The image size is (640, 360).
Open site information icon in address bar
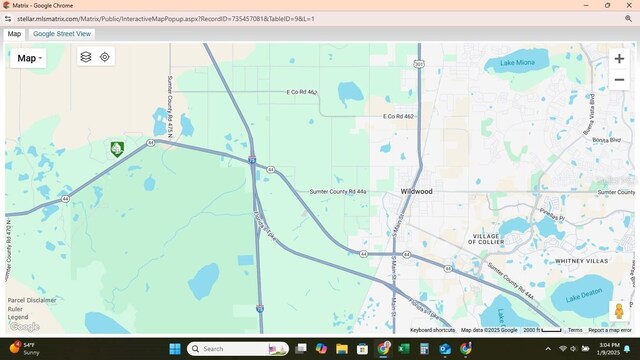coord(8,19)
